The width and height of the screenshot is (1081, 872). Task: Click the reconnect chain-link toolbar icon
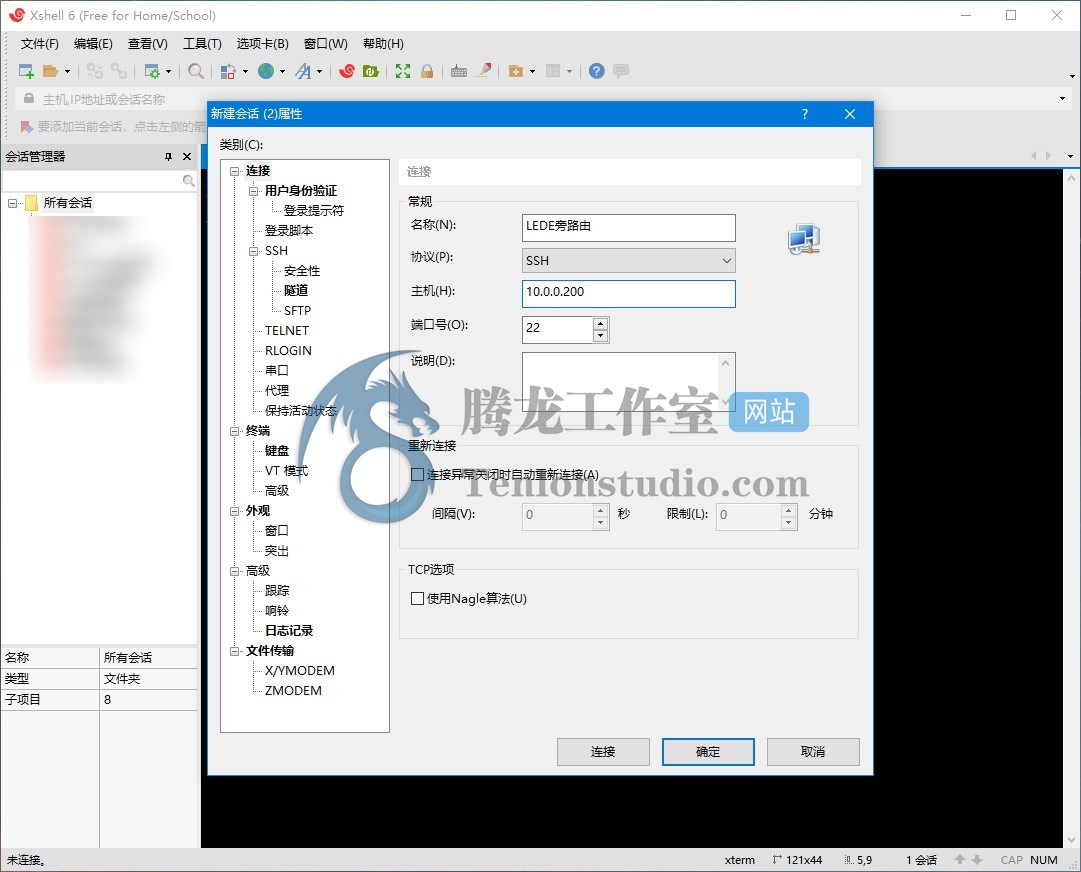(x=119, y=71)
